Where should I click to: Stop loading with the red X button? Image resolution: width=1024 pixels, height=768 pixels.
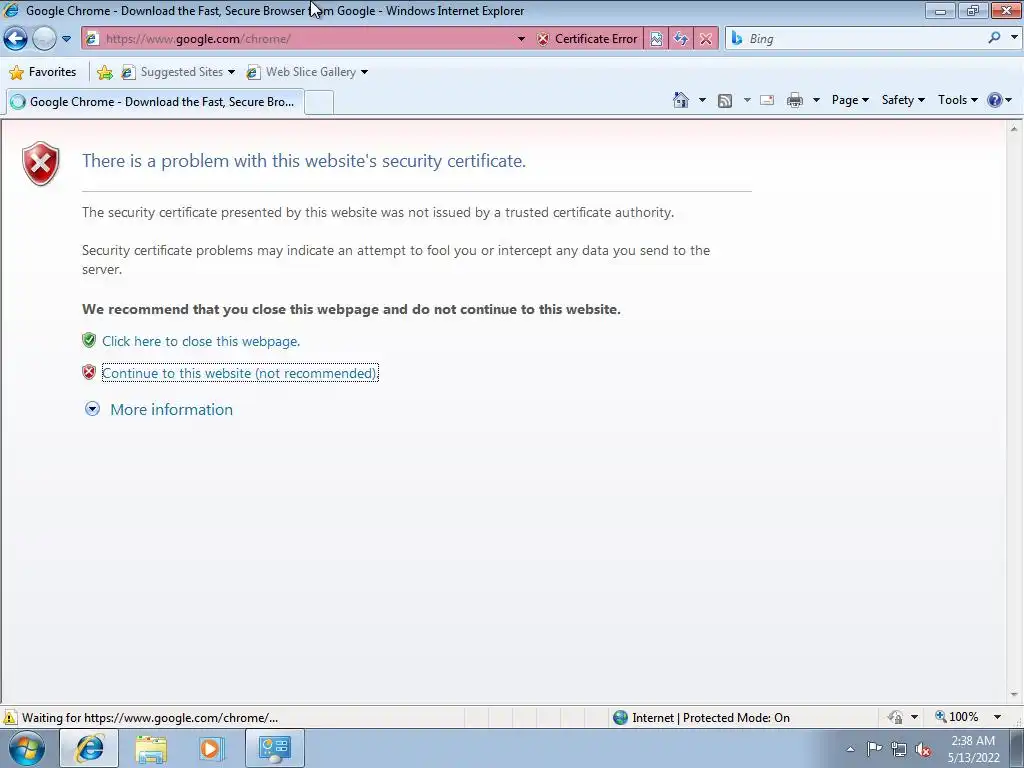pyautogui.click(x=706, y=39)
